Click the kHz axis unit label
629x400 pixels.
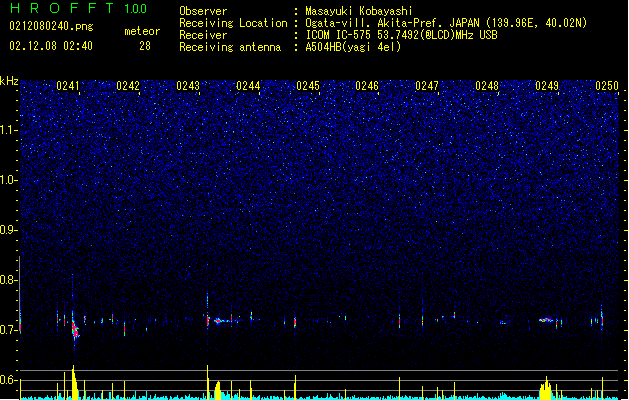pyautogui.click(x=9, y=81)
